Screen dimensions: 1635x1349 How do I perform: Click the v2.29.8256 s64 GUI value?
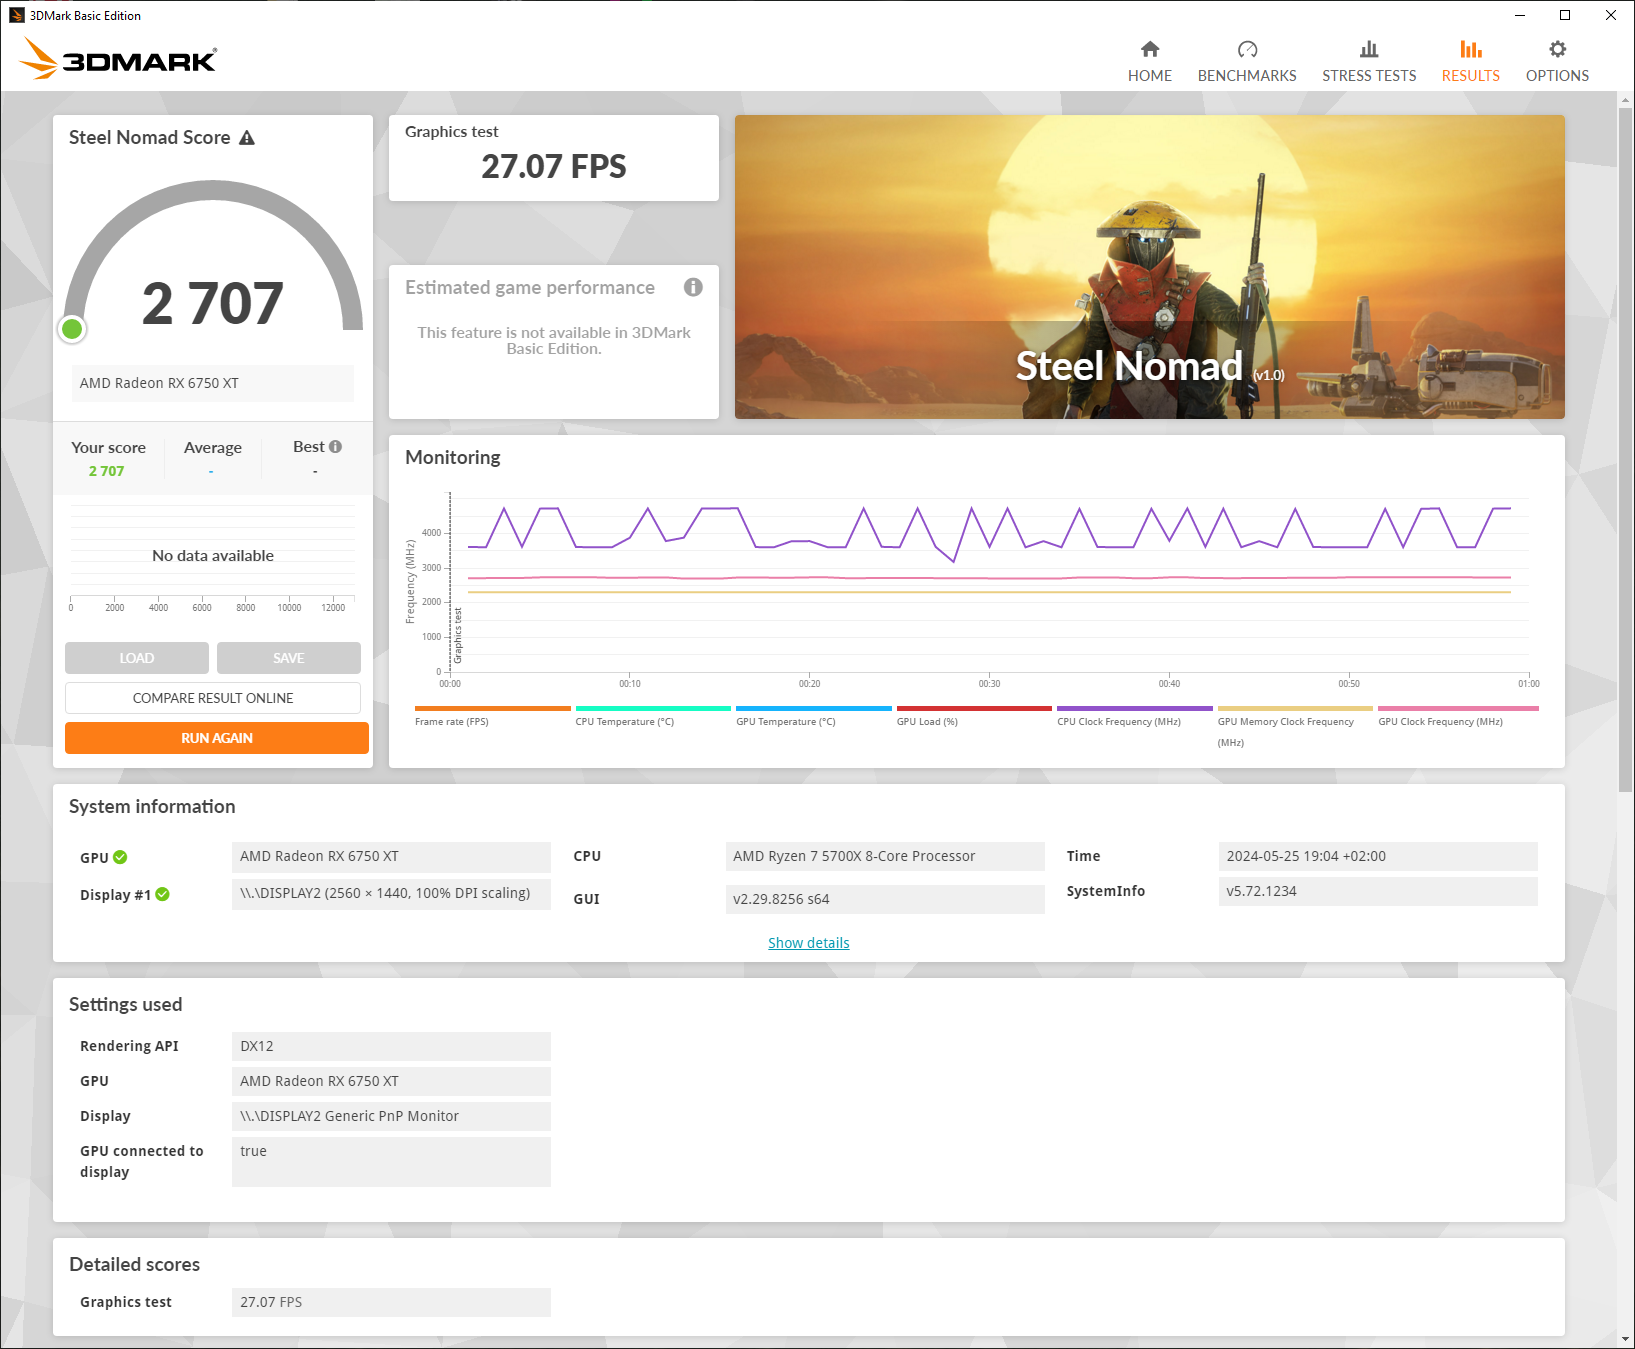(885, 899)
